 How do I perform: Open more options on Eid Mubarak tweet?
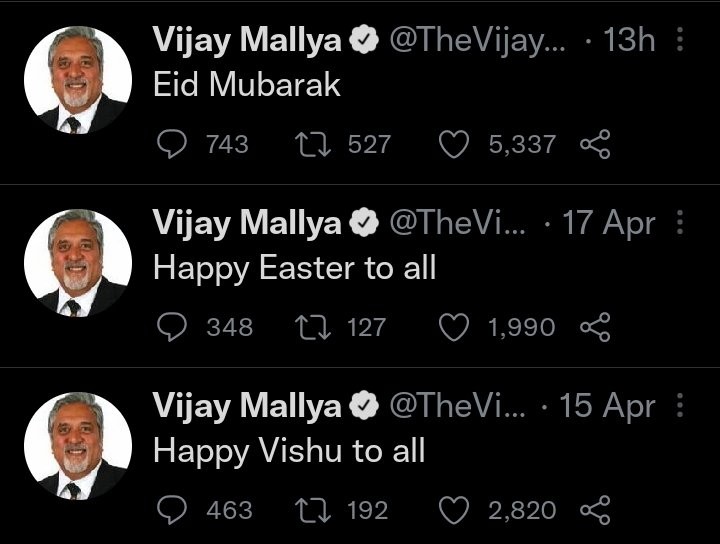click(681, 41)
